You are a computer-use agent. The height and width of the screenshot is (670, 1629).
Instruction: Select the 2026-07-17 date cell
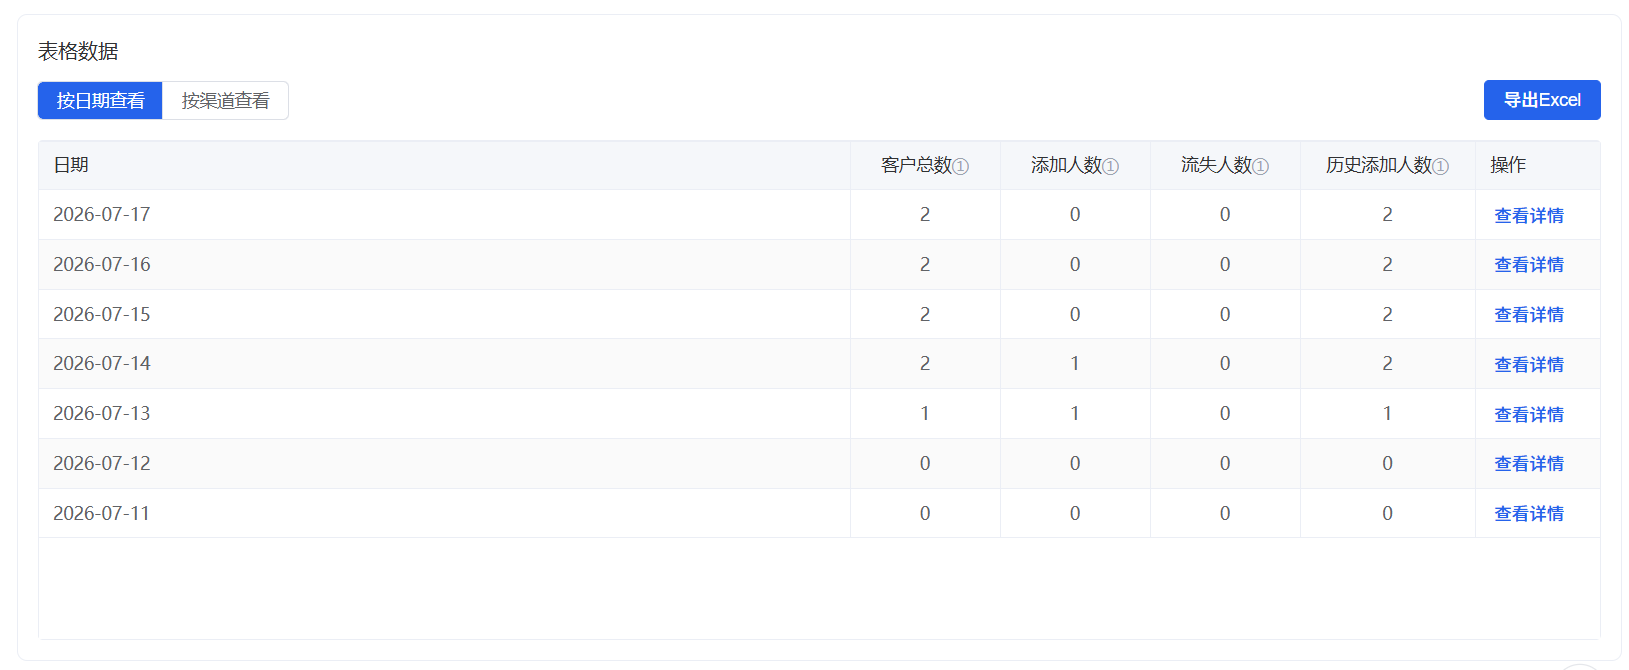[x=444, y=215]
